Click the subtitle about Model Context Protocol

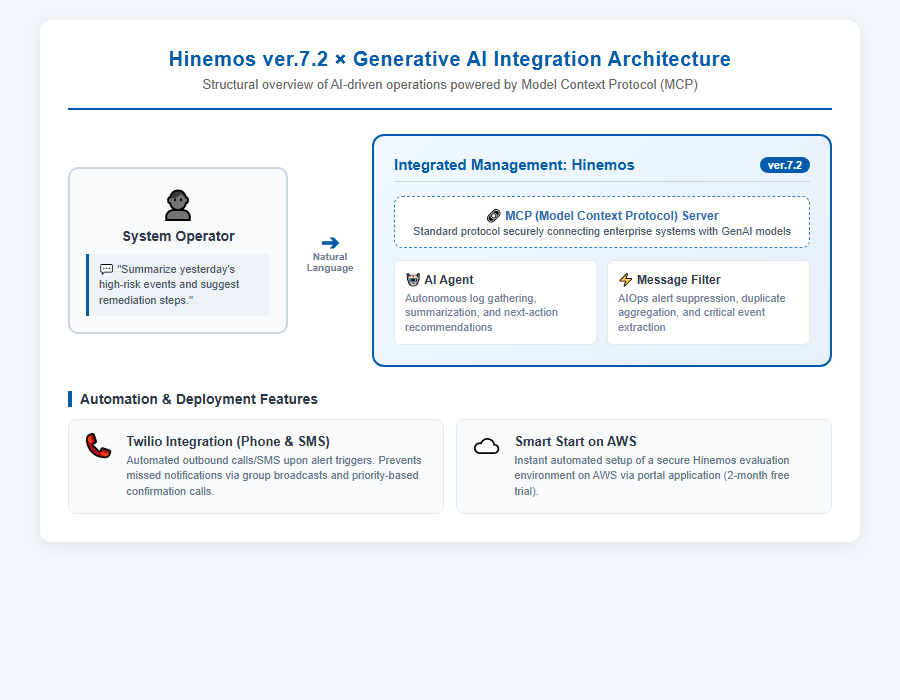[450, 85]
